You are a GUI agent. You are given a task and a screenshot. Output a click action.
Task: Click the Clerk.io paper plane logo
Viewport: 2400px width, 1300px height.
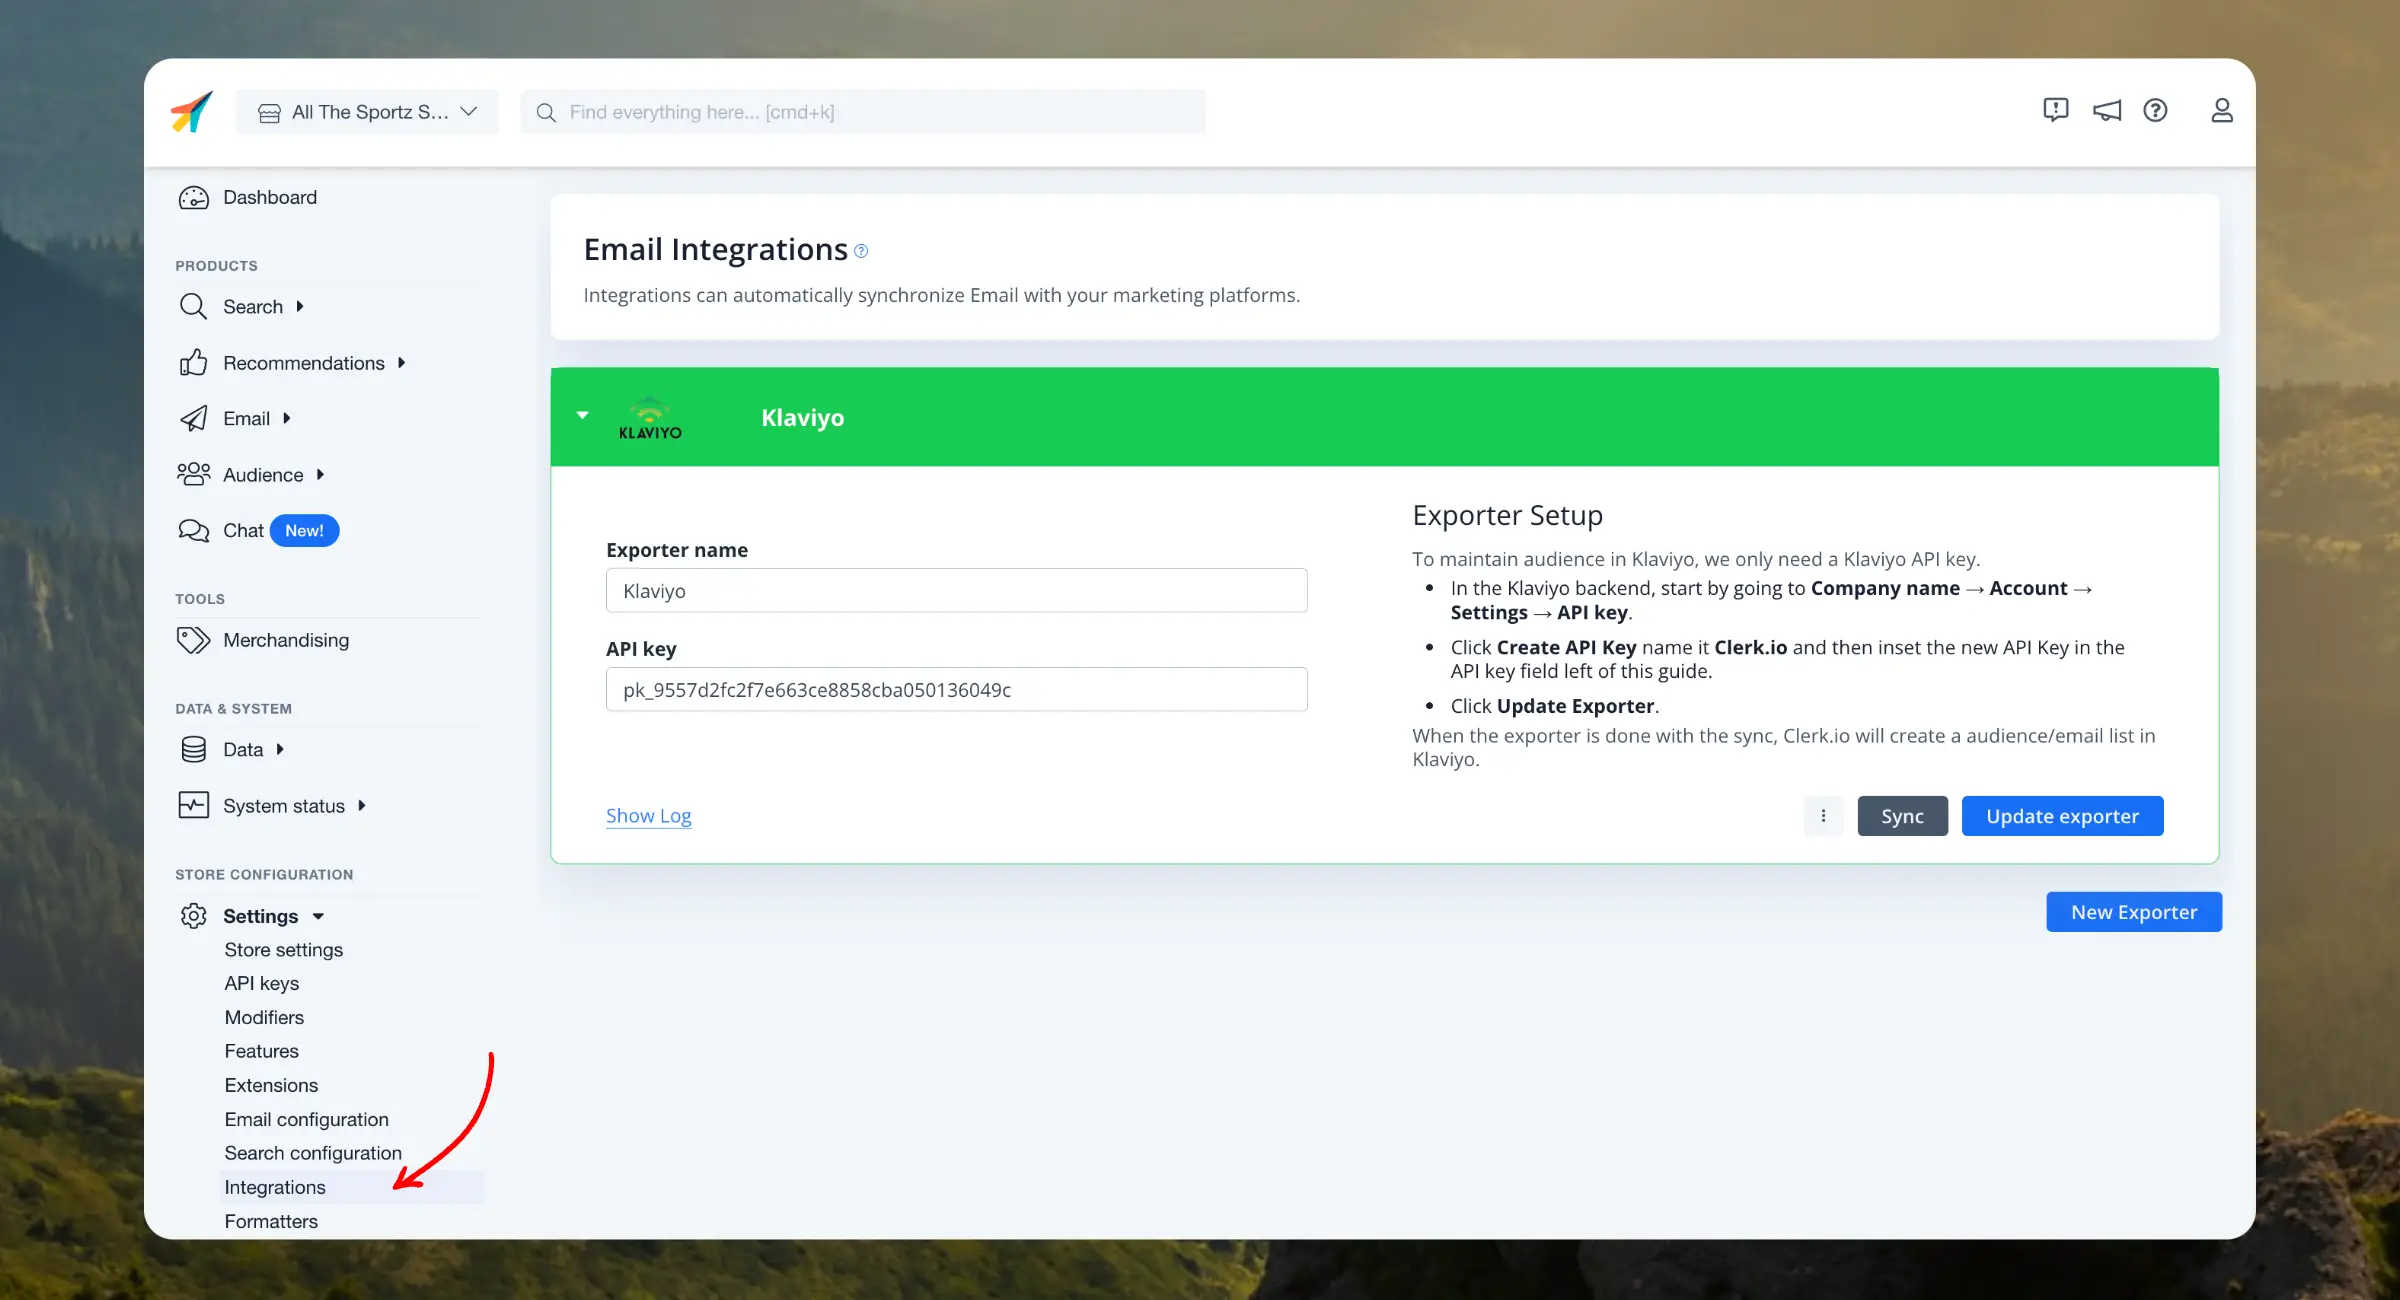tap(191, 111)
